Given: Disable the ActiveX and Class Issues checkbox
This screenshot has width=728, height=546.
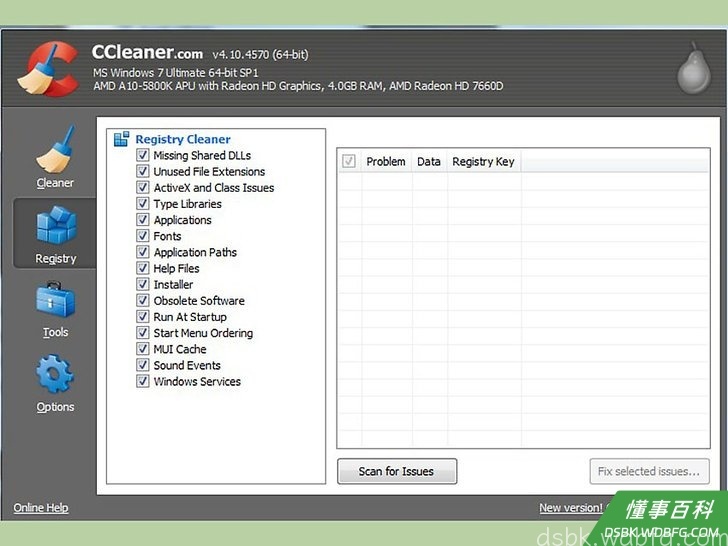Looking at the screenshot, I should pos(143,188).
